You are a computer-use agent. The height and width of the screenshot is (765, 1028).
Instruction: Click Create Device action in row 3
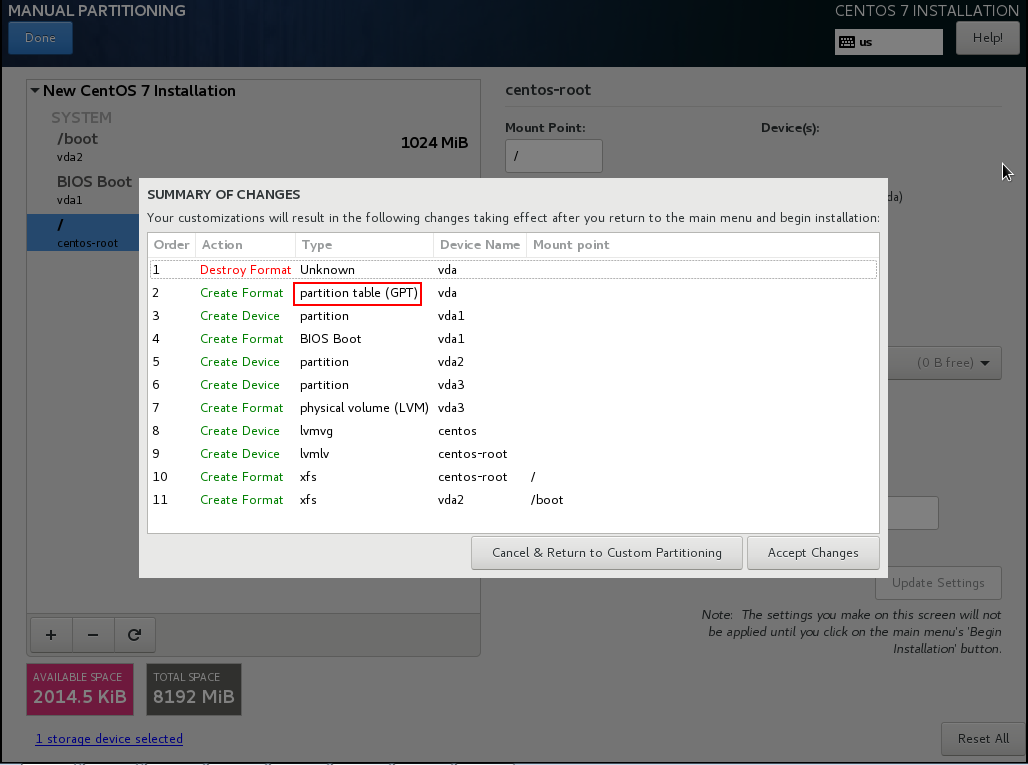click(x=240, y=316)
